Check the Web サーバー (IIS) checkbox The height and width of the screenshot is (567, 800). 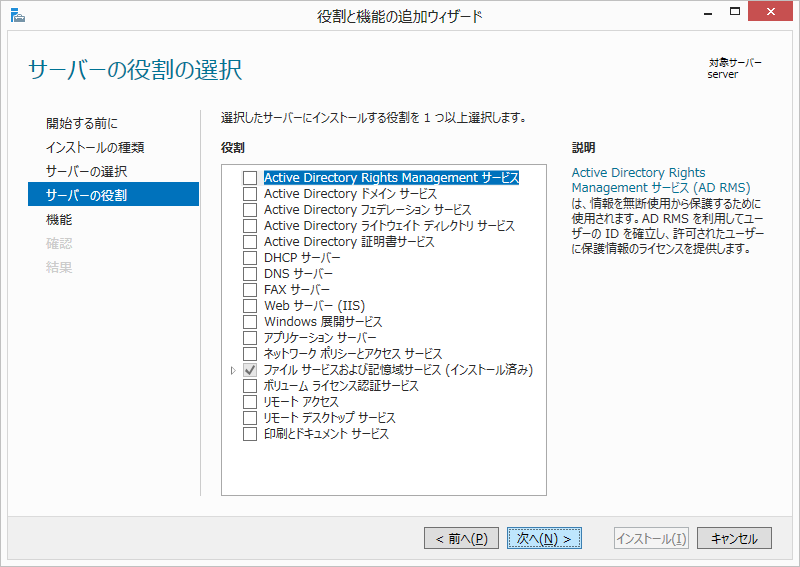pos(250,306)
